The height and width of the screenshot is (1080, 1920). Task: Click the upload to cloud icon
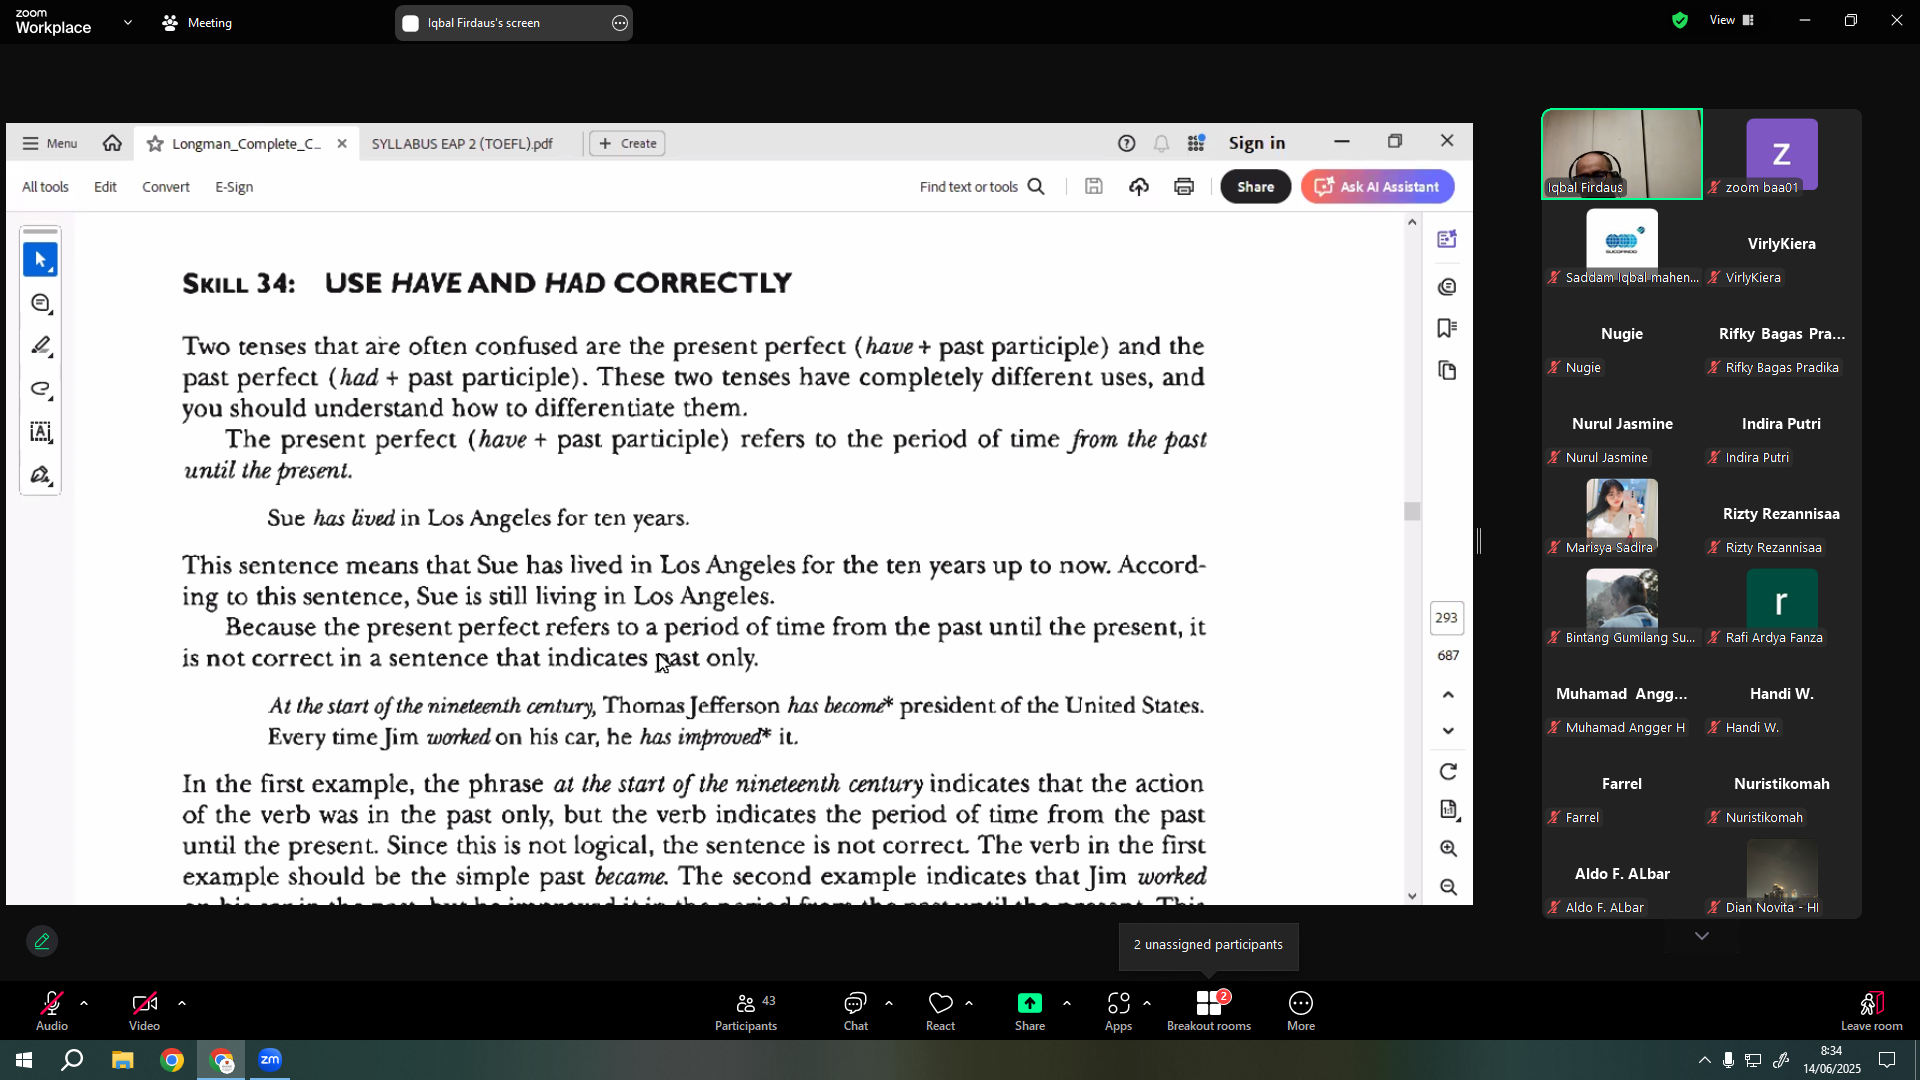pos(1139,187)
